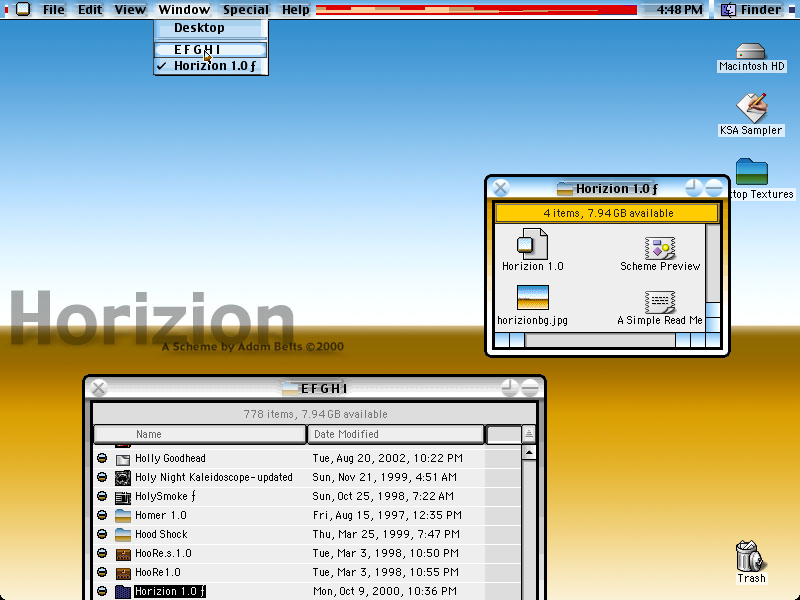Screen dimensions: 800x600
Task: Click the date 'Tue, Mar 3, 1998, 10:50 PM'
Action: pos(386,554)
